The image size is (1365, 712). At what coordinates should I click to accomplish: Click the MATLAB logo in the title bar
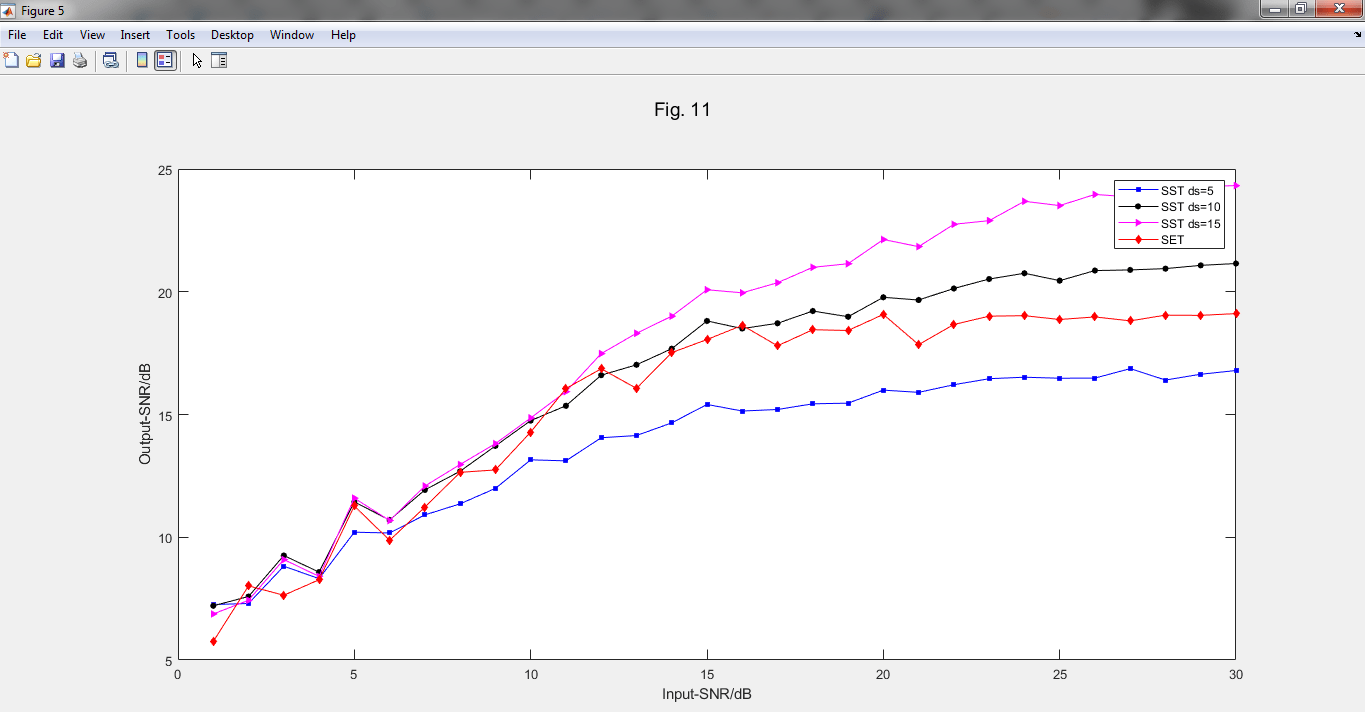tap(9, 9)
